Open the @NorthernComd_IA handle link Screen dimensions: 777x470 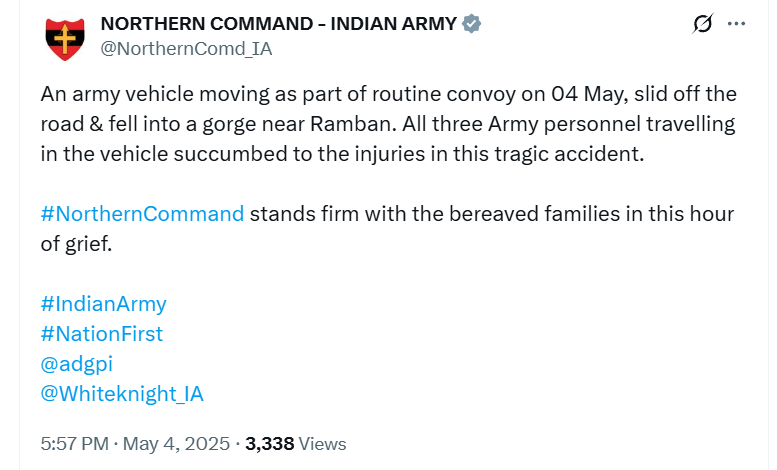[186, 47]
